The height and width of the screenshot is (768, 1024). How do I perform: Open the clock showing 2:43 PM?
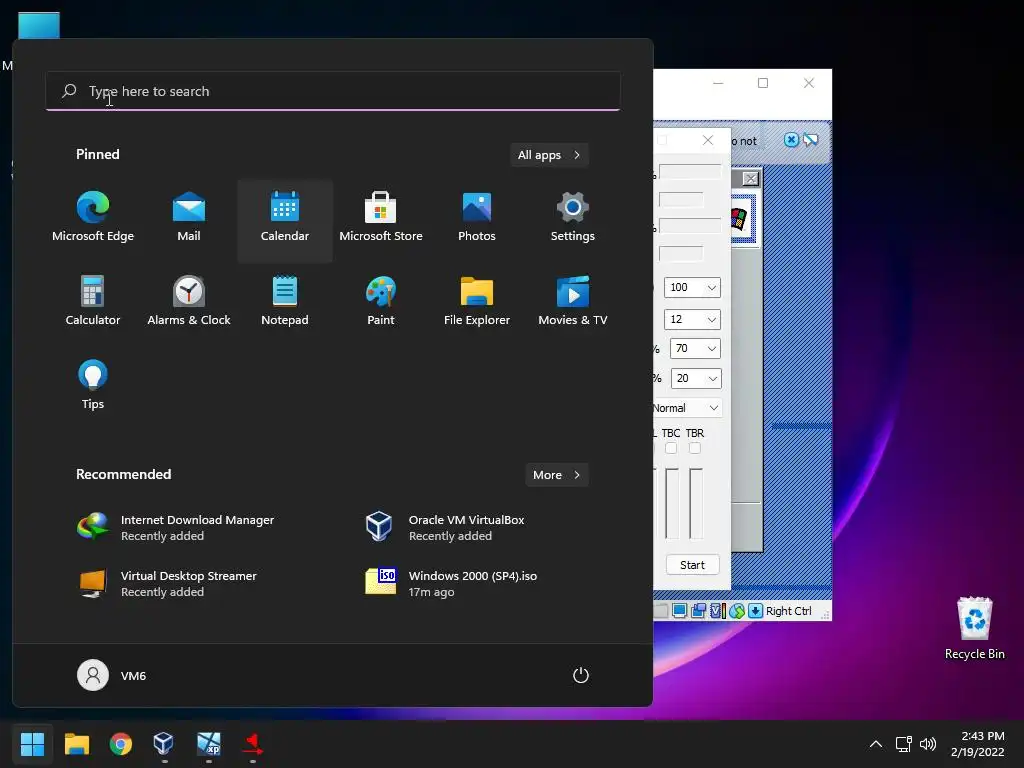pyautogui.click(x=978, y=744)
